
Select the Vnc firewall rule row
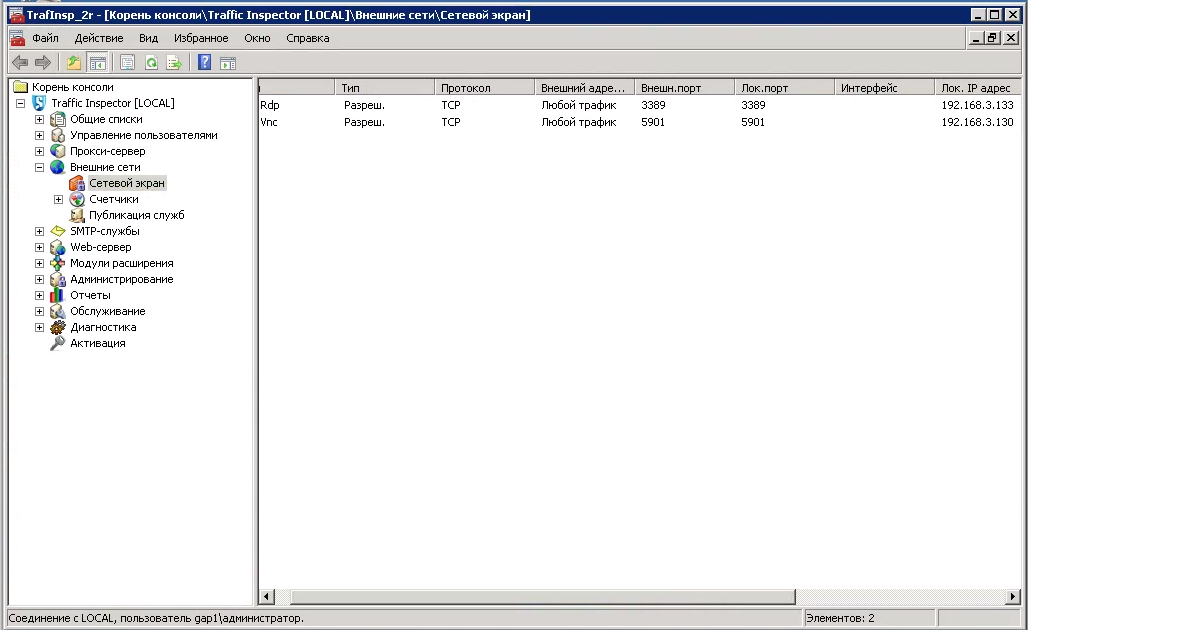click(639, 122)
